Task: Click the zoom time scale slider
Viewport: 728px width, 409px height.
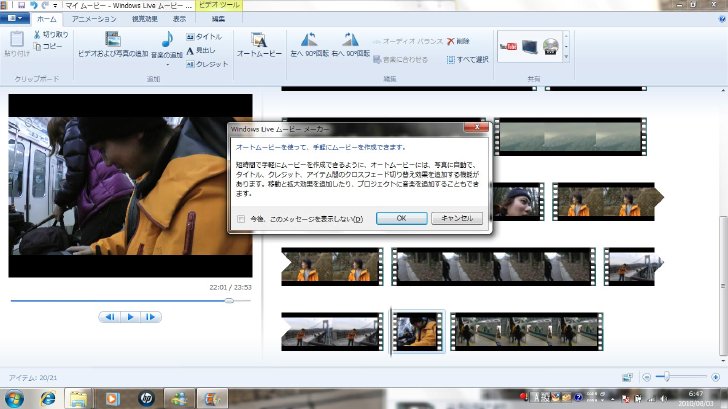Action: [x=667, y=377]
